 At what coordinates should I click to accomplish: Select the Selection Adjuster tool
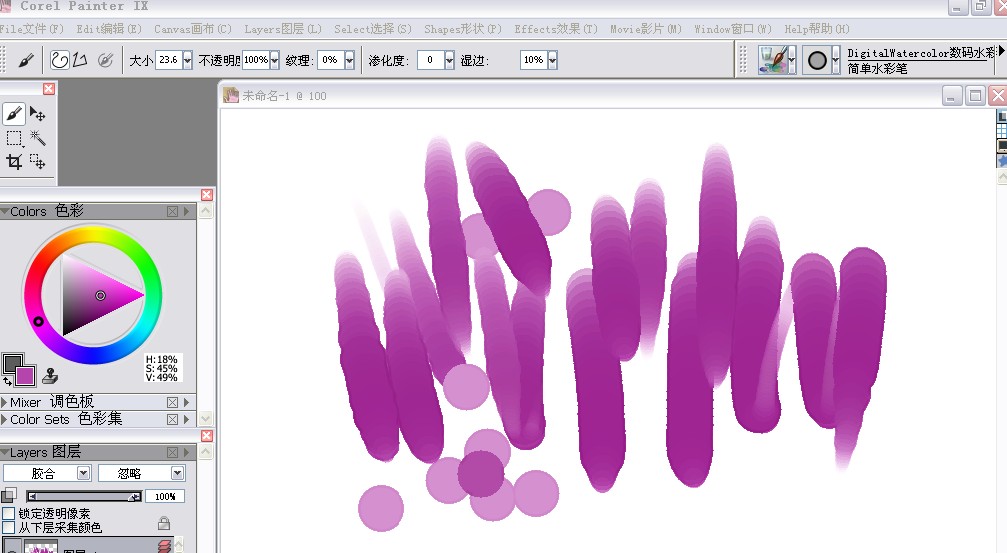(x=38, y=161)
